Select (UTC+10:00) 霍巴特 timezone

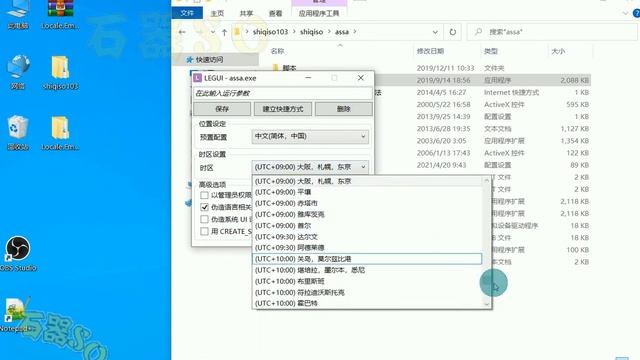(367, 303)
